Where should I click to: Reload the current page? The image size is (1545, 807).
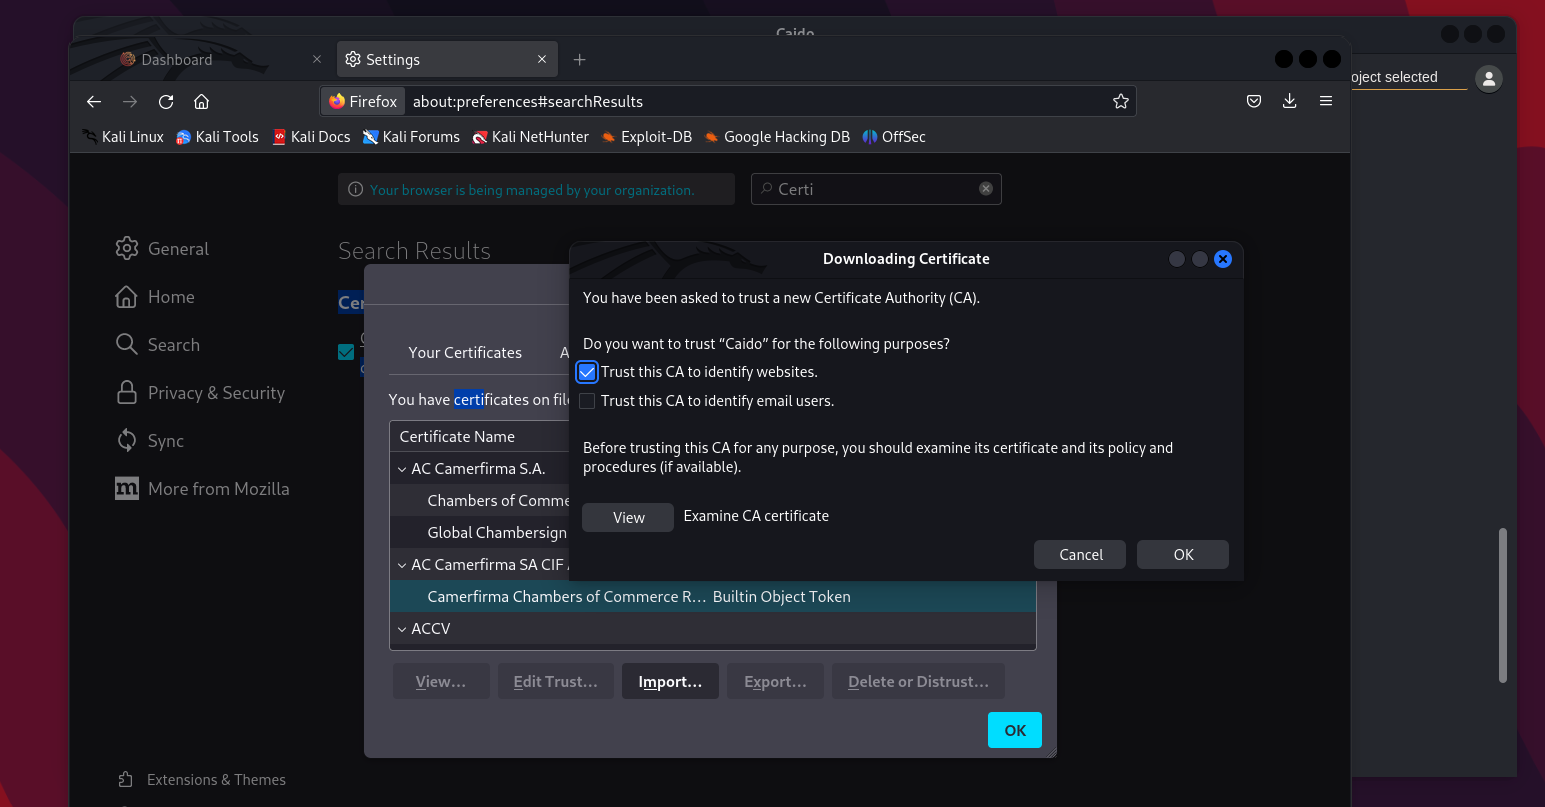tap(166, 101)
